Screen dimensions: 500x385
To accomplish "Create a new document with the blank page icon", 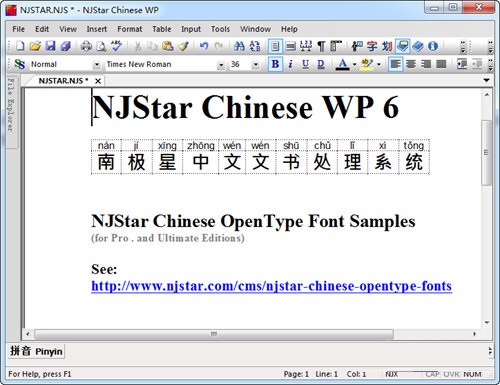I will pyautogui.click(x=20, y=46).
